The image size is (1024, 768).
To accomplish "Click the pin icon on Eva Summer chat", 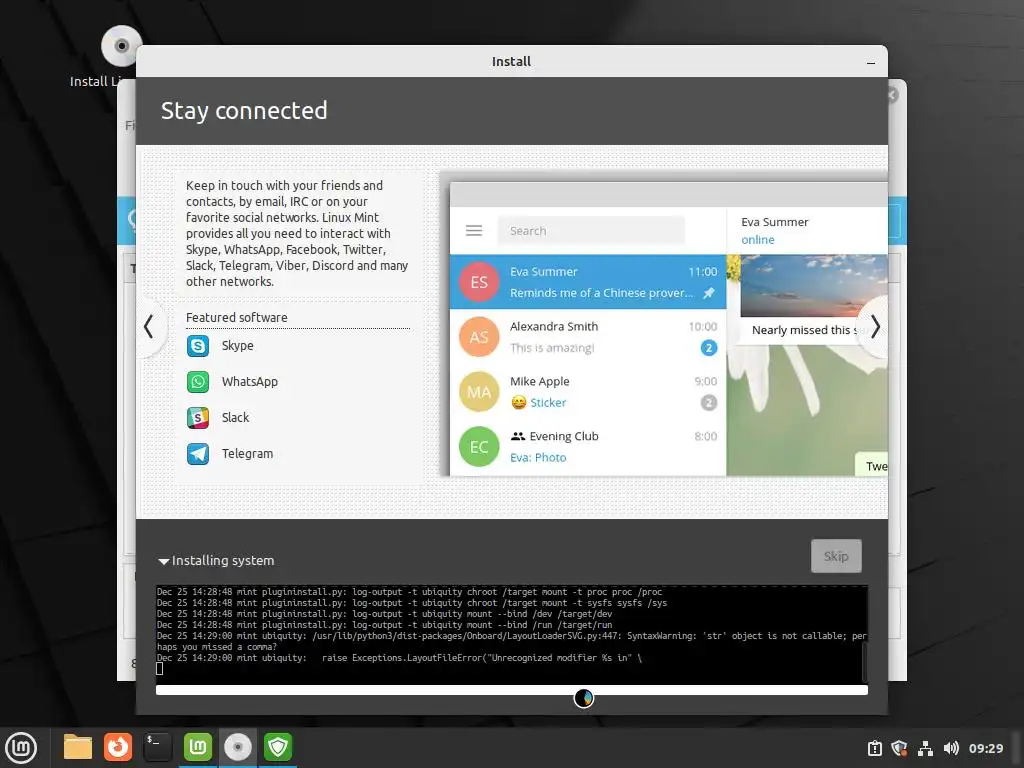I will tap(709, 293).
